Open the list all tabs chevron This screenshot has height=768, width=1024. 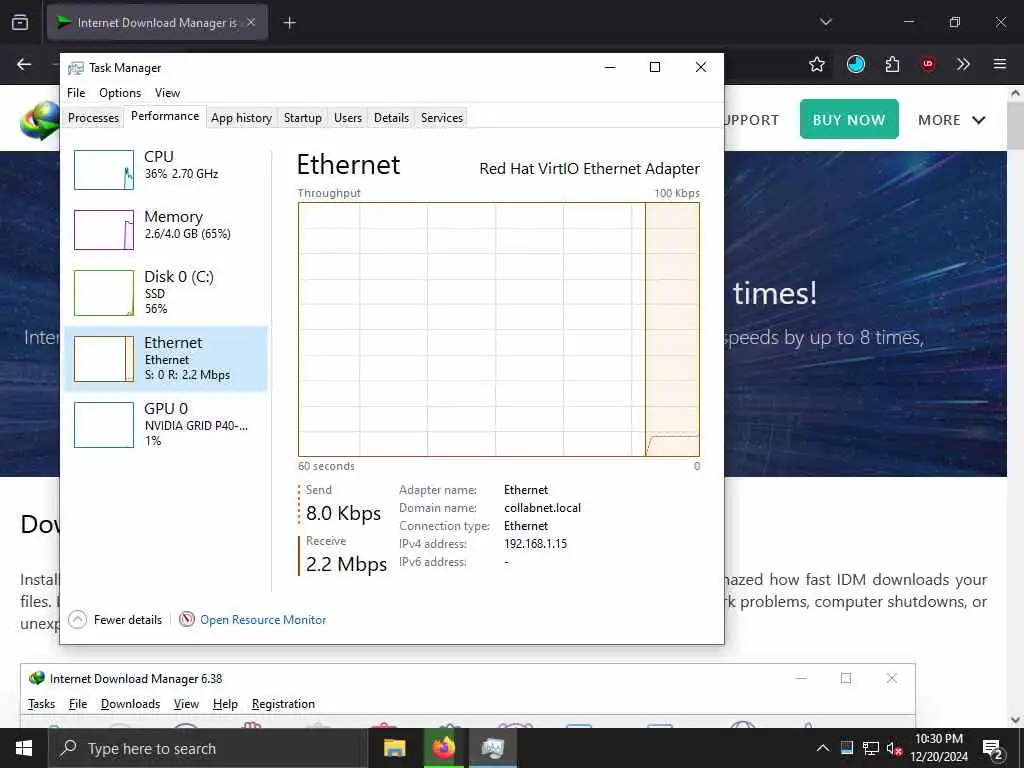(825, 22)
